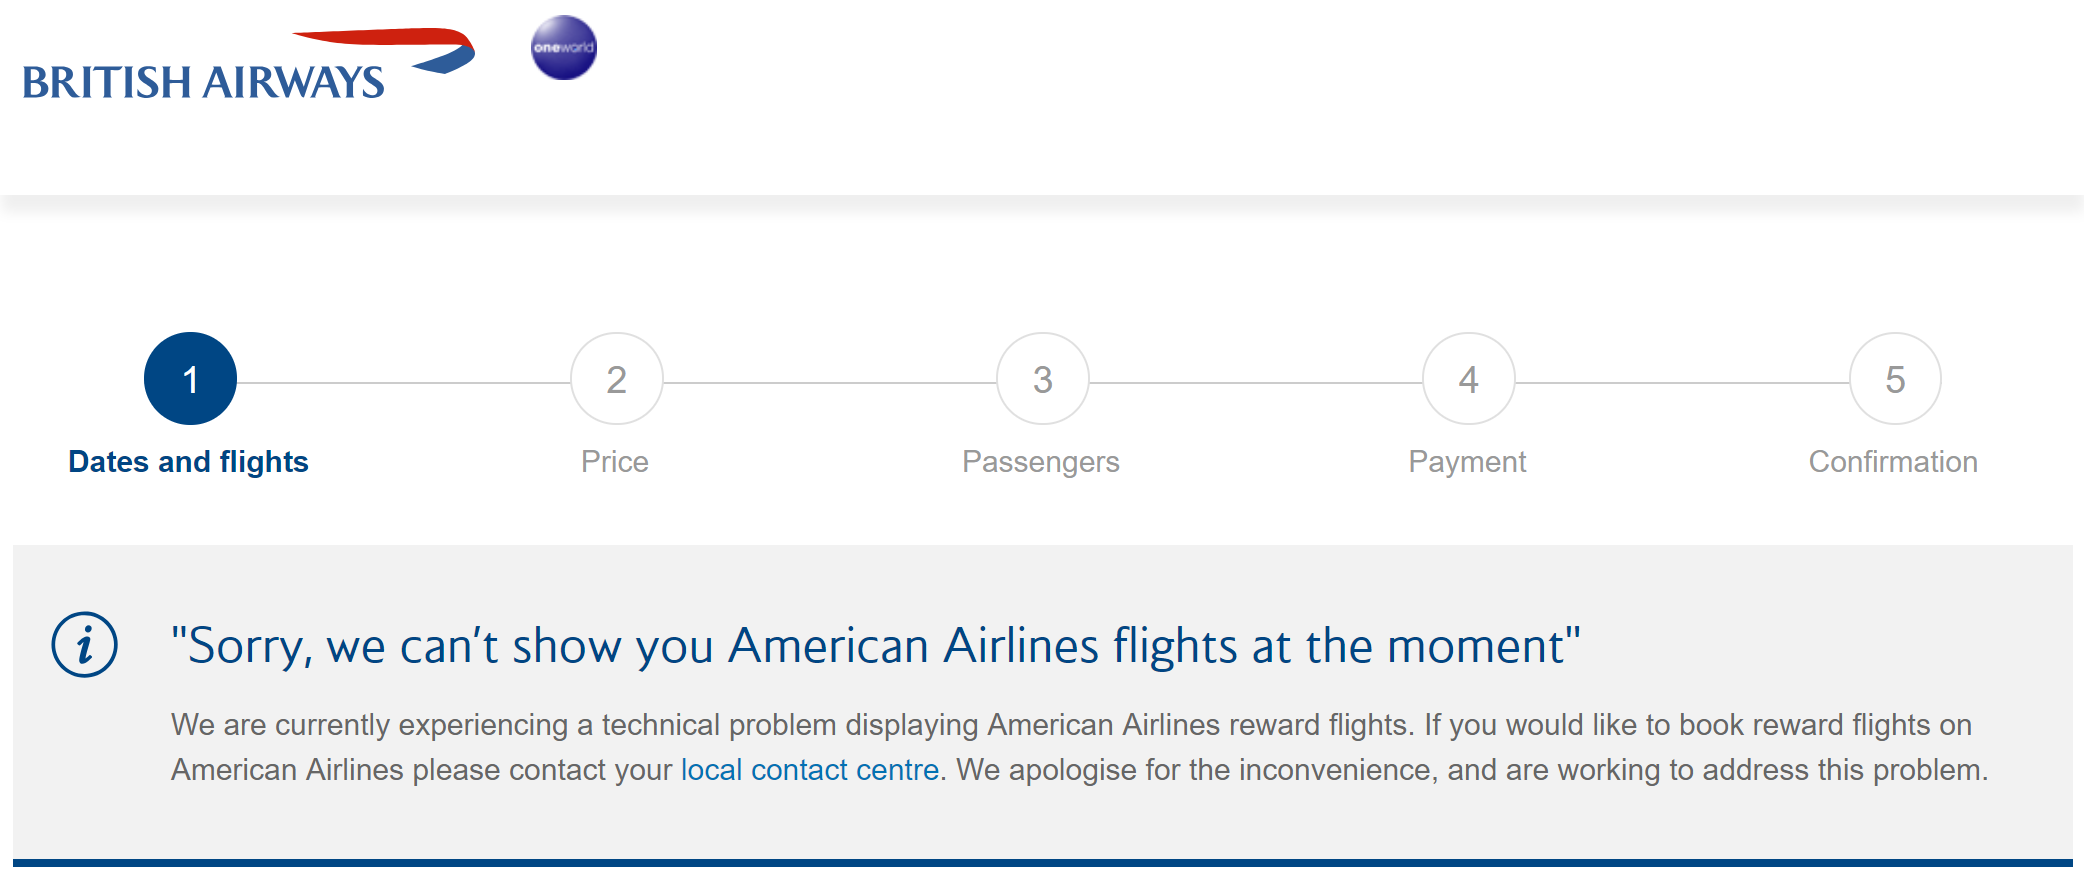The image size is (2084, 881).
Task: Jump to the step 3 circle
Action: [1042, 379]
